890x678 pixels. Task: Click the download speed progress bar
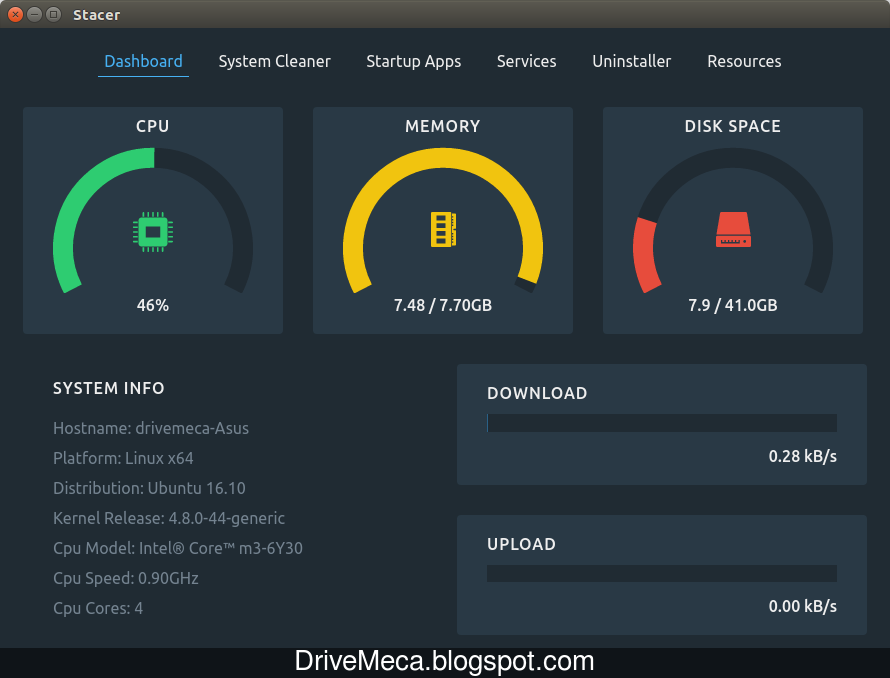tap(662, 422)
